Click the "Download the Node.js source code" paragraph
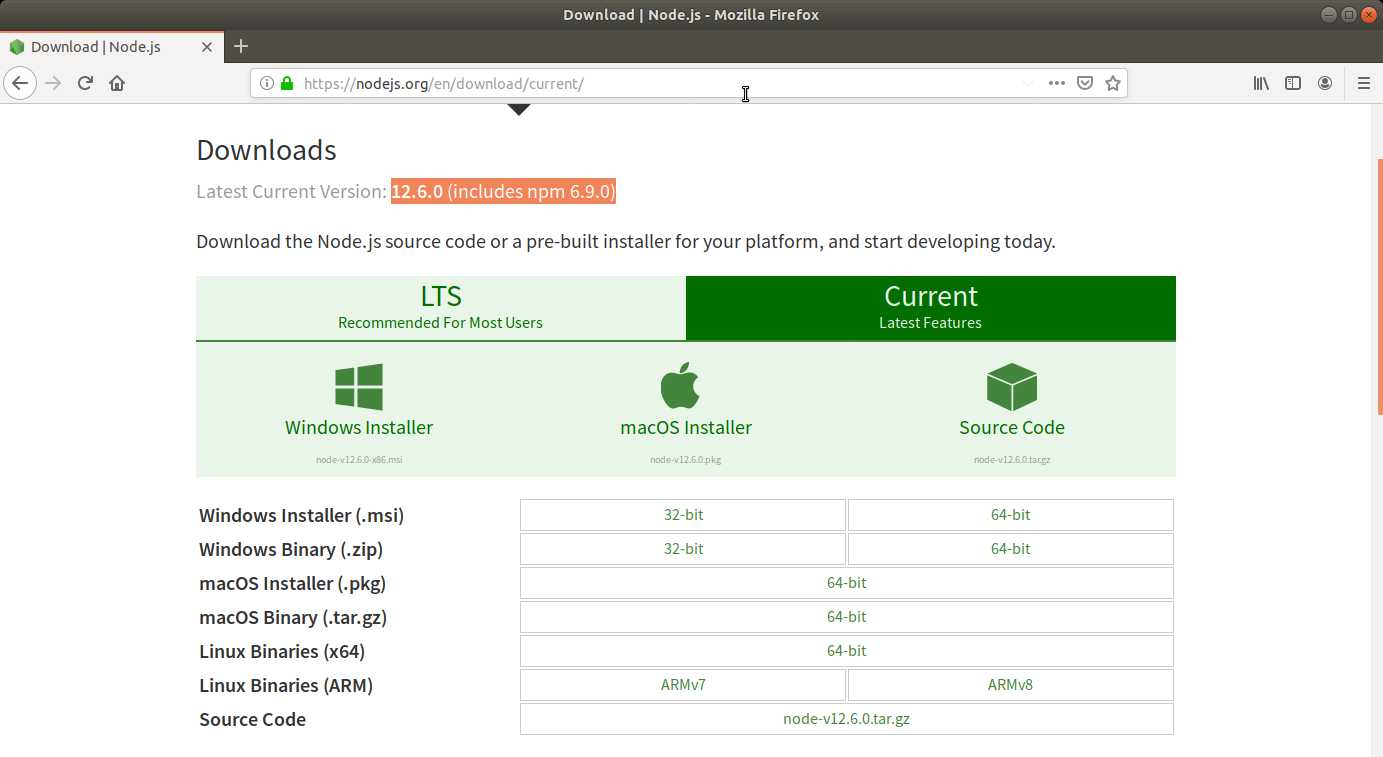This screenshot has height=757, width=1383. tap(626, 241)
